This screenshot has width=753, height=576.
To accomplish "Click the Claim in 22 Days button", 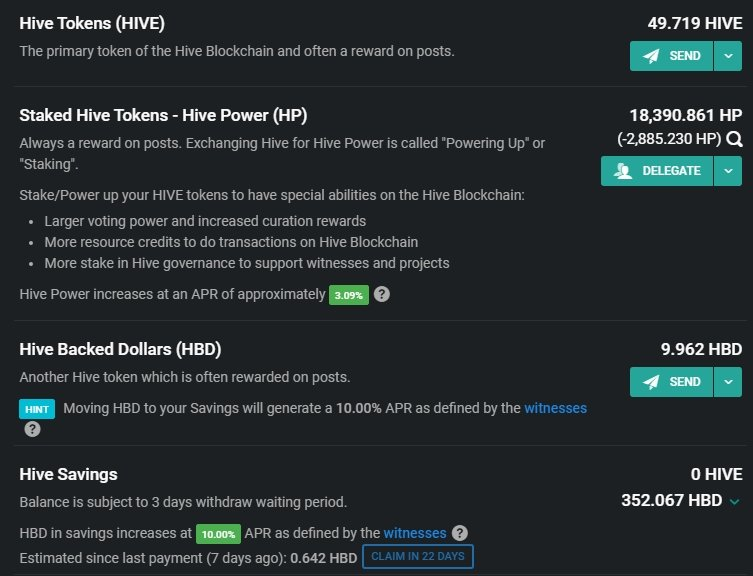I will 418,556.
